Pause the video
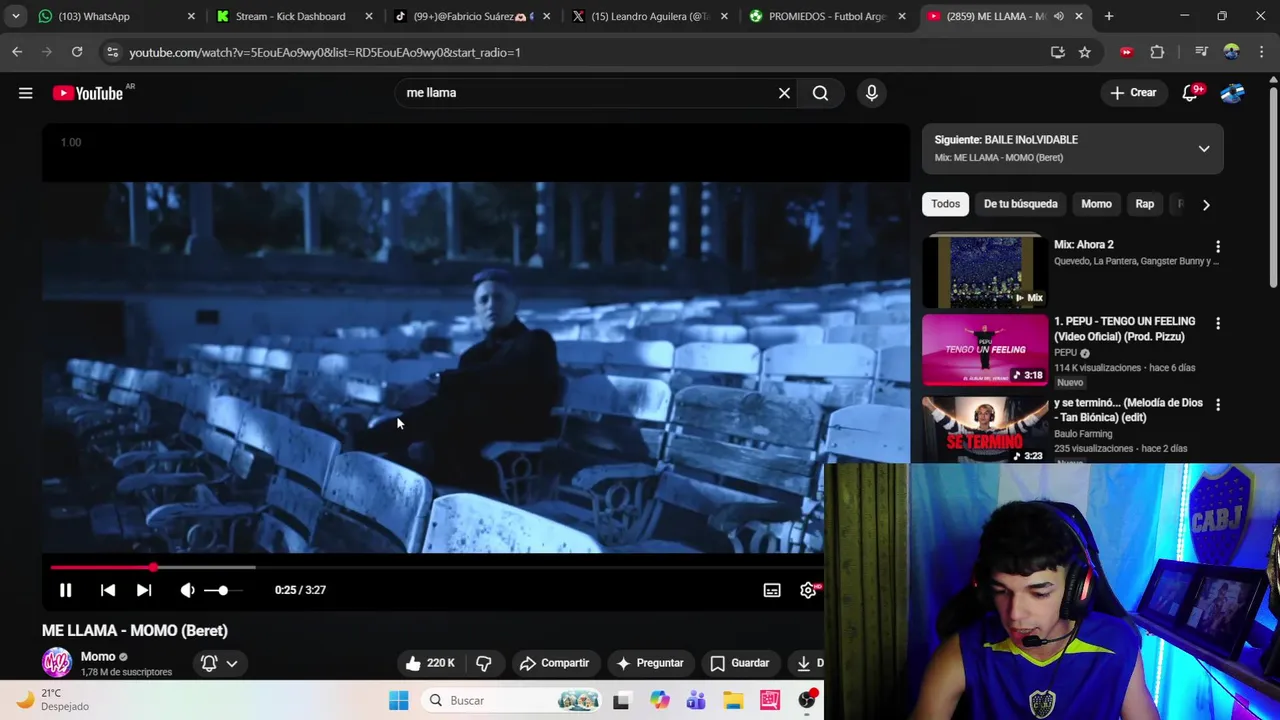The height and width of the screenshot is (720, 1280). click(65, 590)
